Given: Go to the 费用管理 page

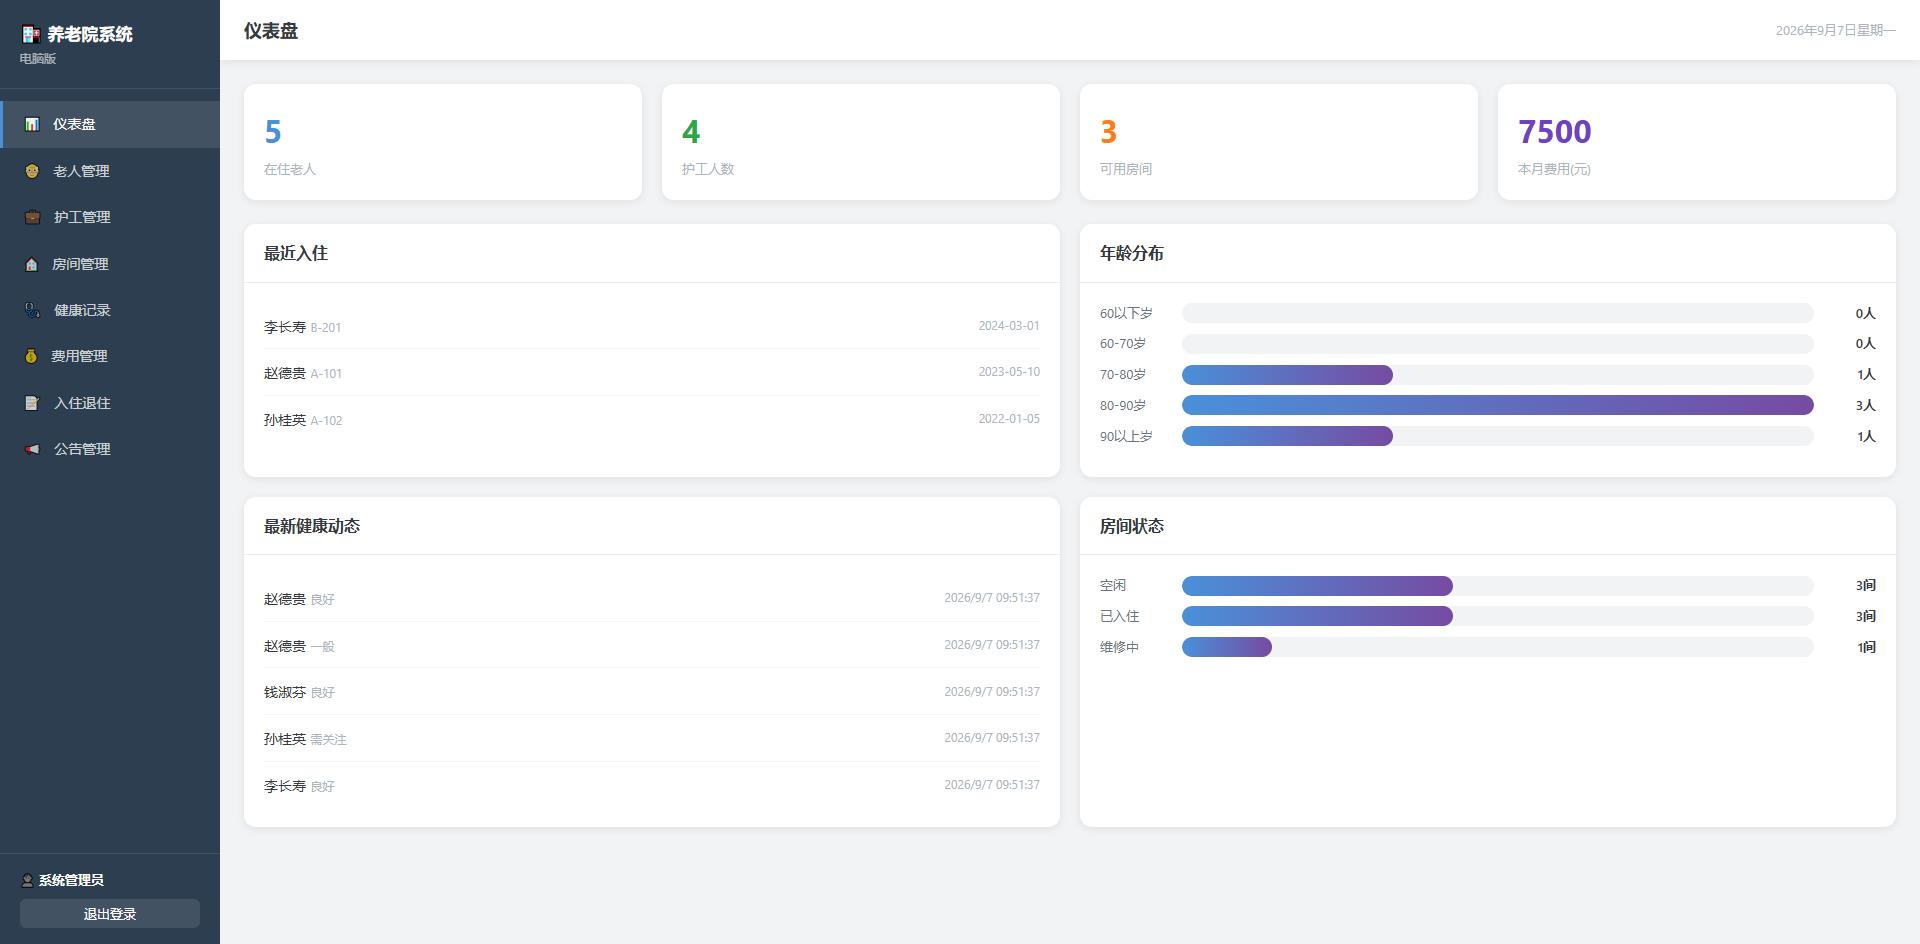Looking at the screenshot, I should 110,356.
